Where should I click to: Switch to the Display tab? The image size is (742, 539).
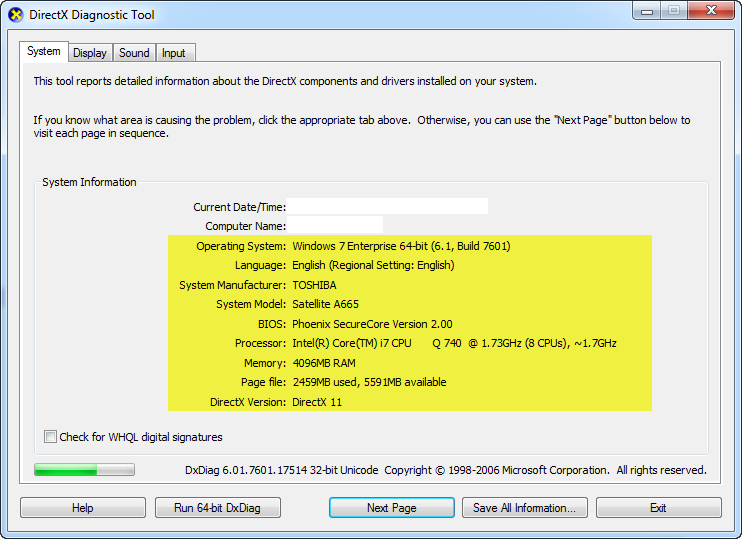[x=90, y=53]
